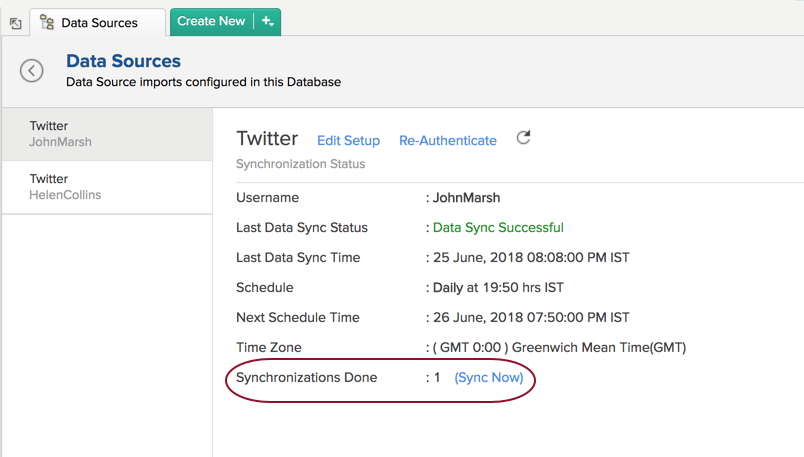Click the Data Source imports configured description
The height and width of the screenshot is (457, 804).
(x=204, y=82)
